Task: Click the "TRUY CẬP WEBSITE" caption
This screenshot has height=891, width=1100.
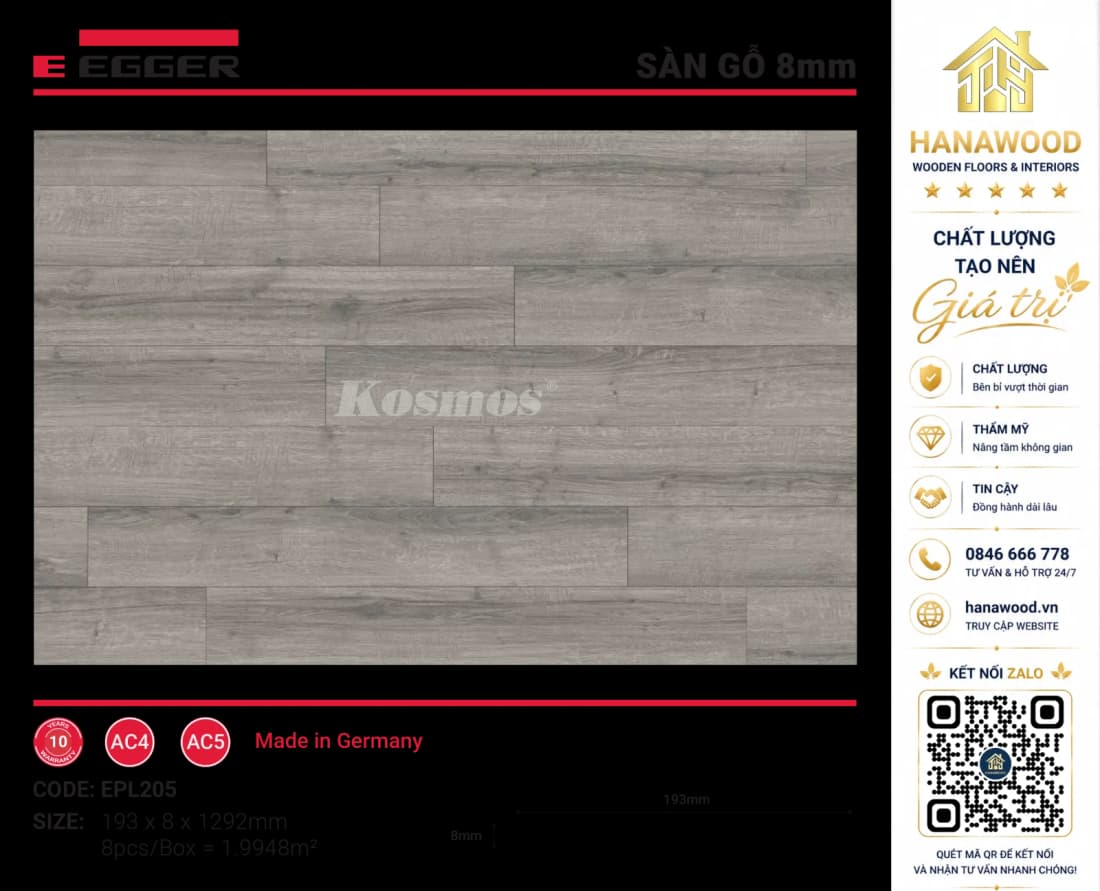Action: tap(1012, 626)
